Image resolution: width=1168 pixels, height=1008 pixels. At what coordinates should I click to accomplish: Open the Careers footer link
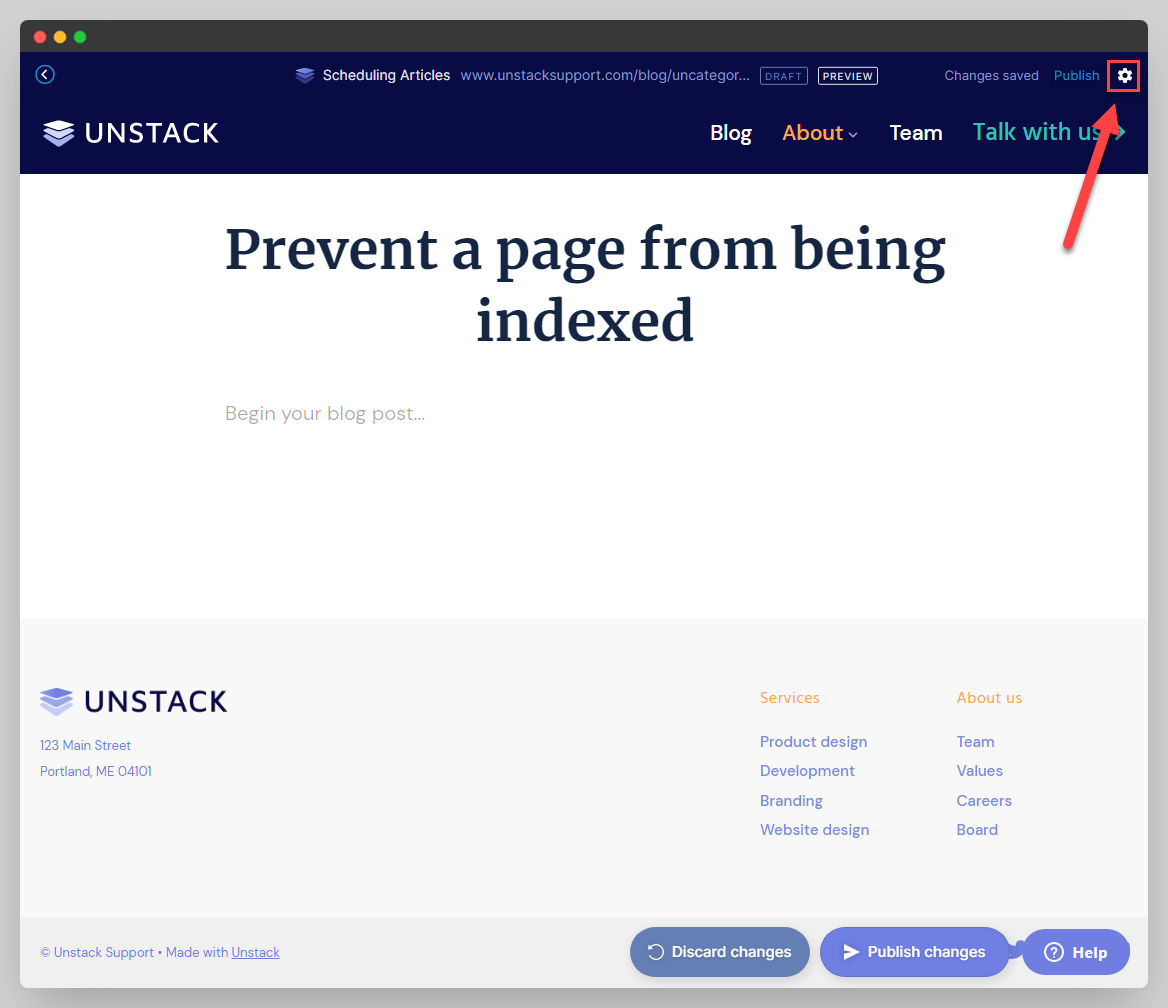point(984,801)
